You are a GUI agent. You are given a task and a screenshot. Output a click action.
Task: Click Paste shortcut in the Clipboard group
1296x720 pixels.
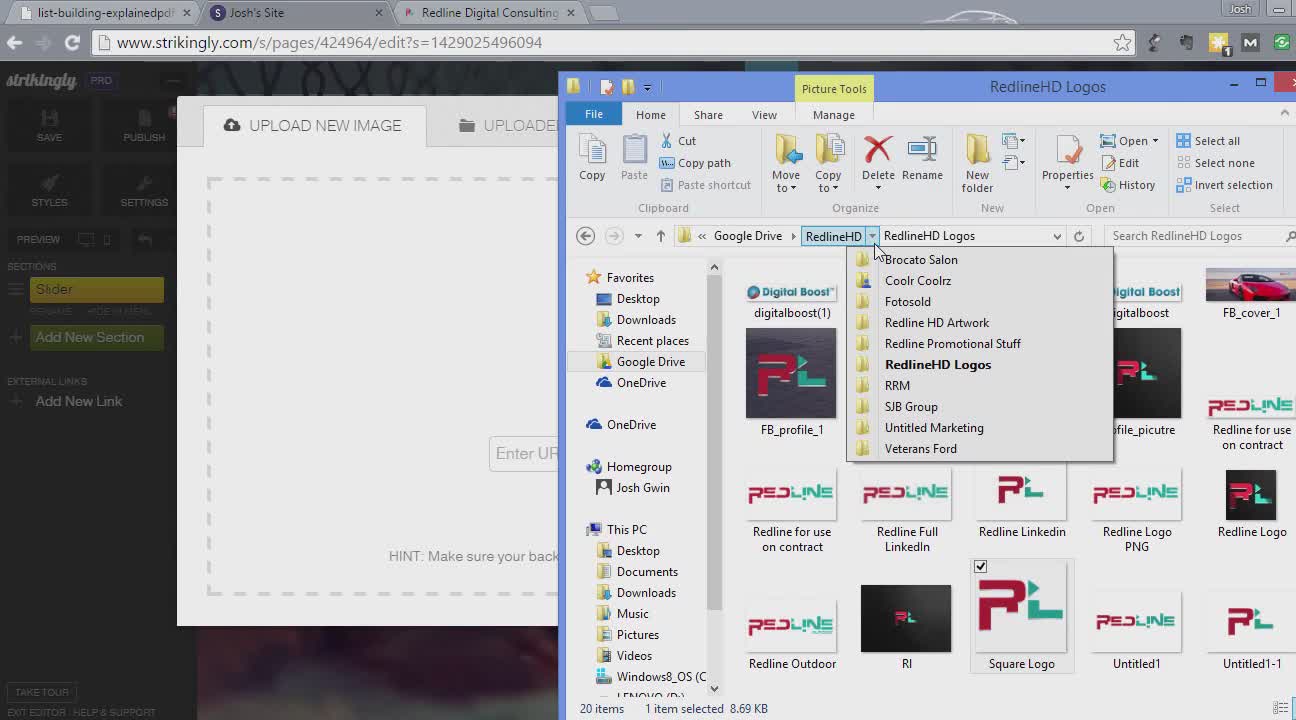[x=705, y=185]
